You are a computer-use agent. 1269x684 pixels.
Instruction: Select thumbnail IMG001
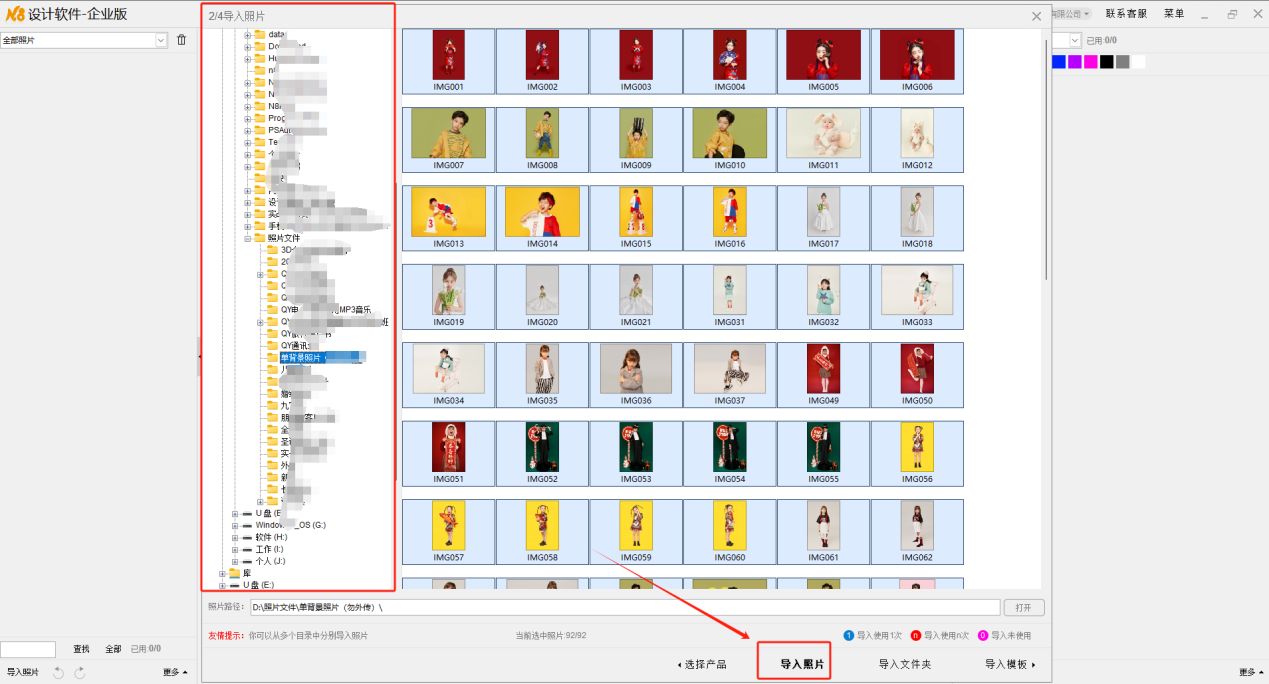tap(449, 61)
